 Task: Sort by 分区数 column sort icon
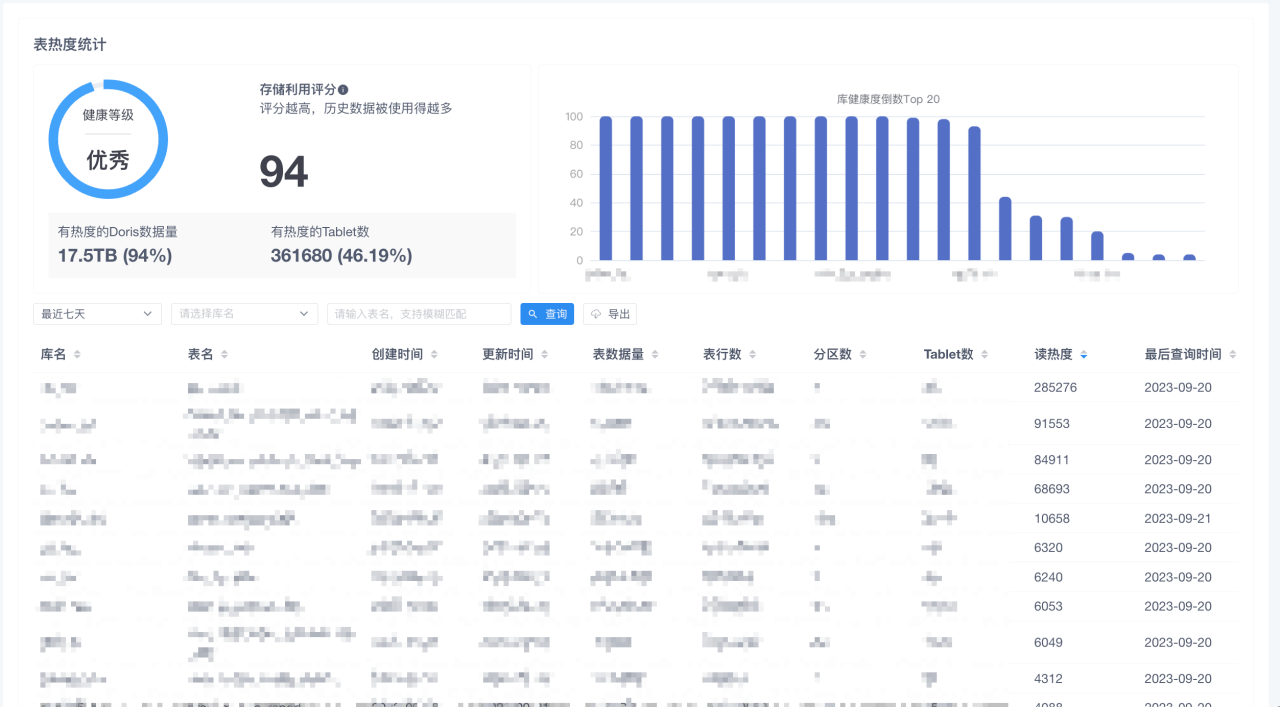862,355
